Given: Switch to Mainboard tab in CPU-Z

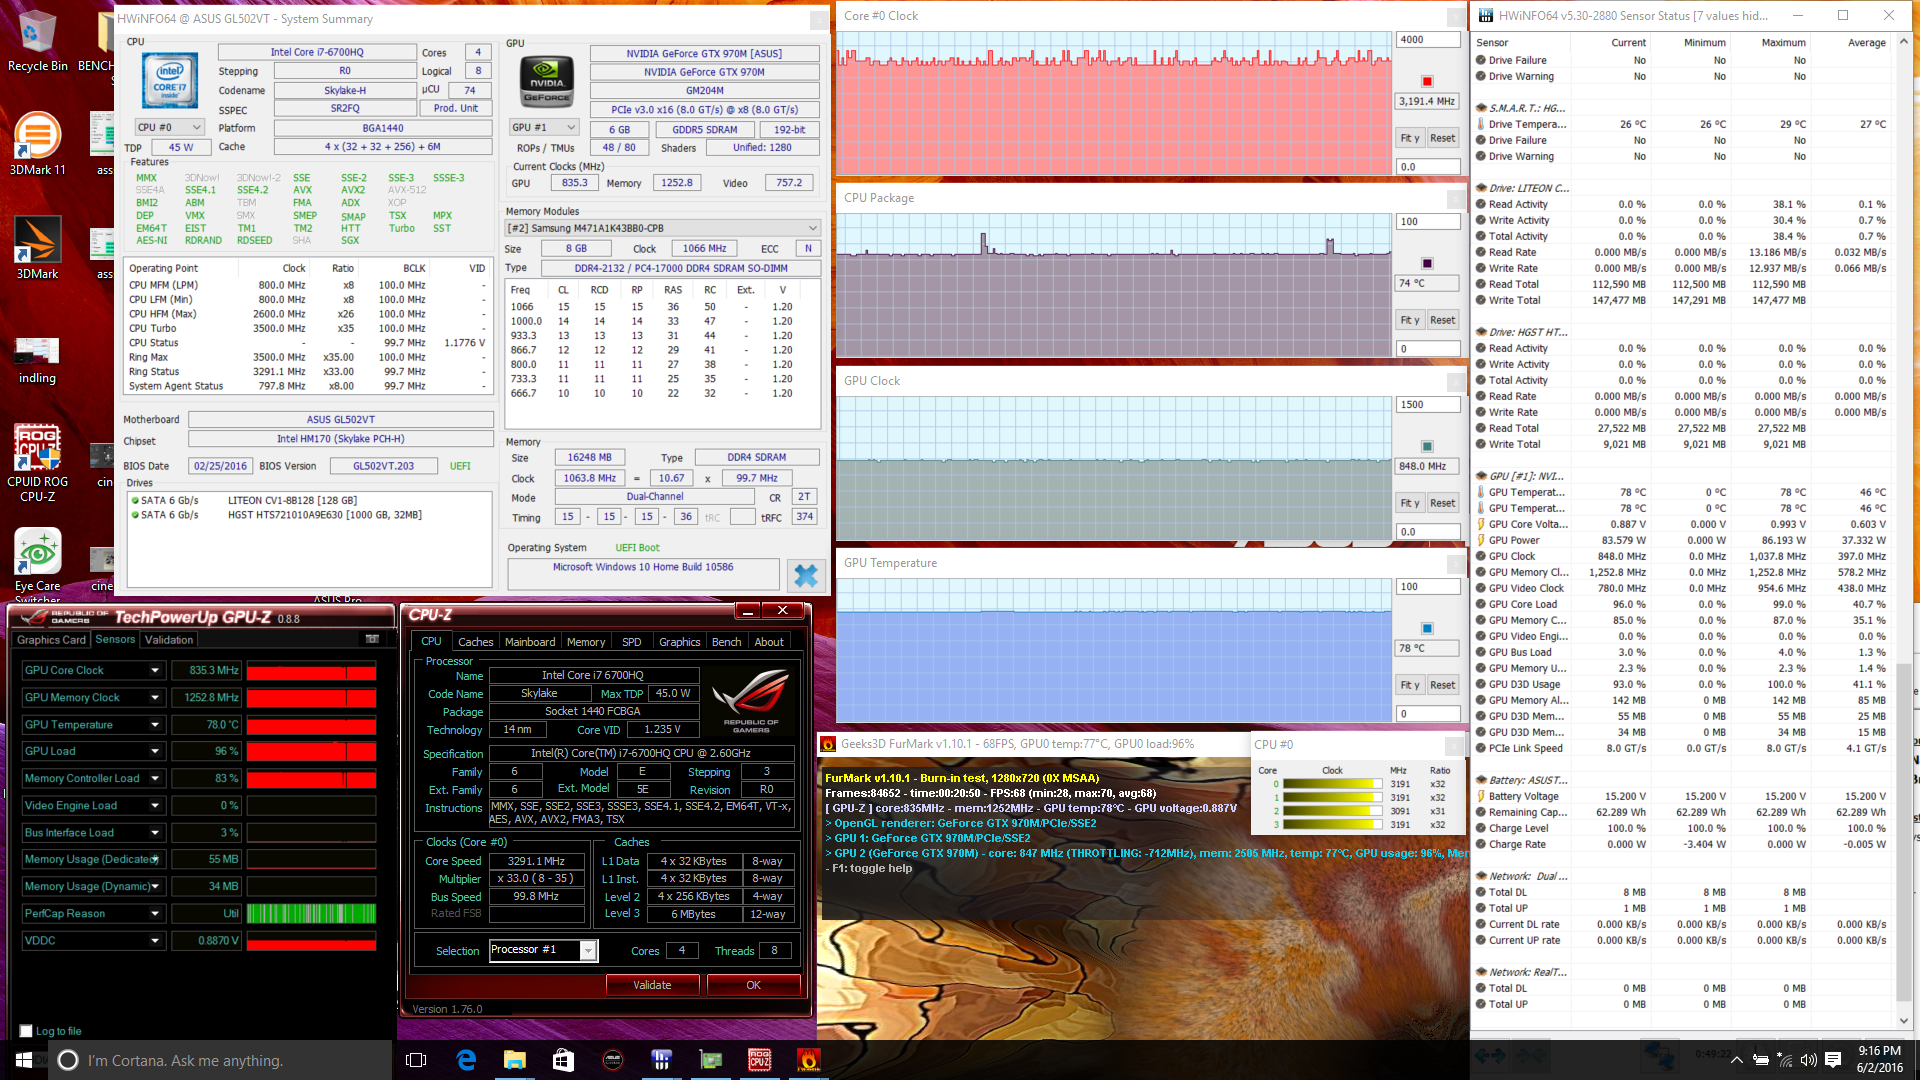Looking at the screenshot, I should [530, 642].
